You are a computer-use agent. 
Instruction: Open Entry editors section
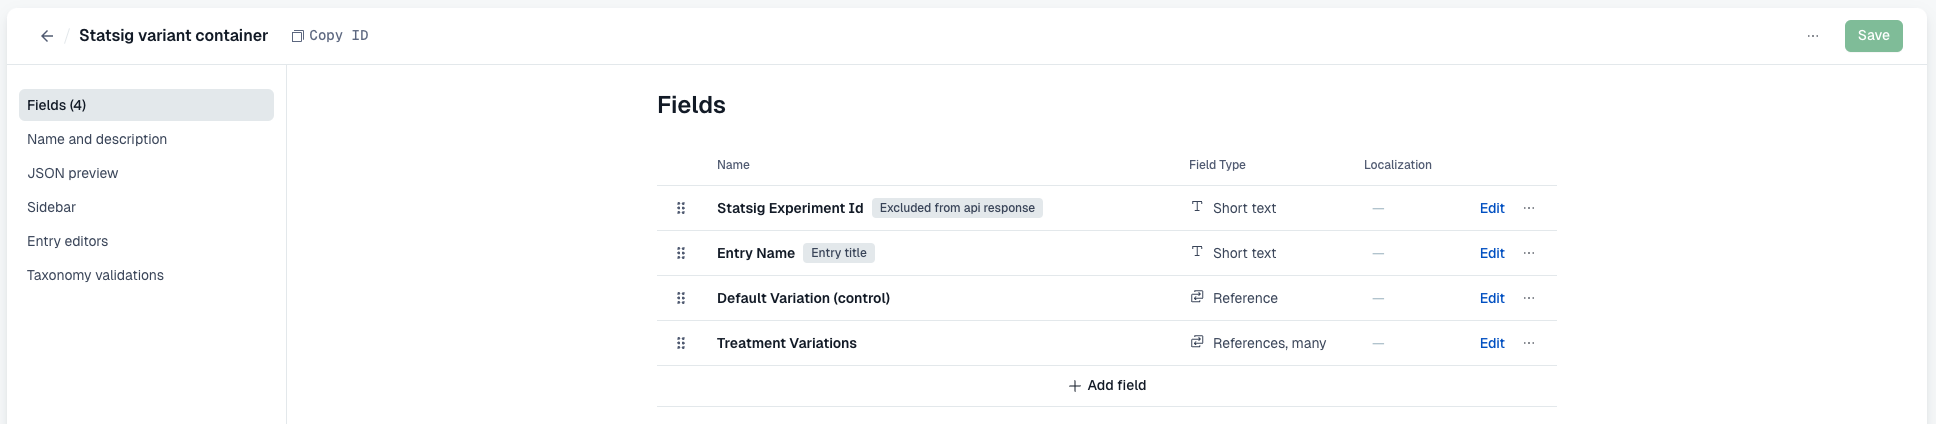pos(67,241)
